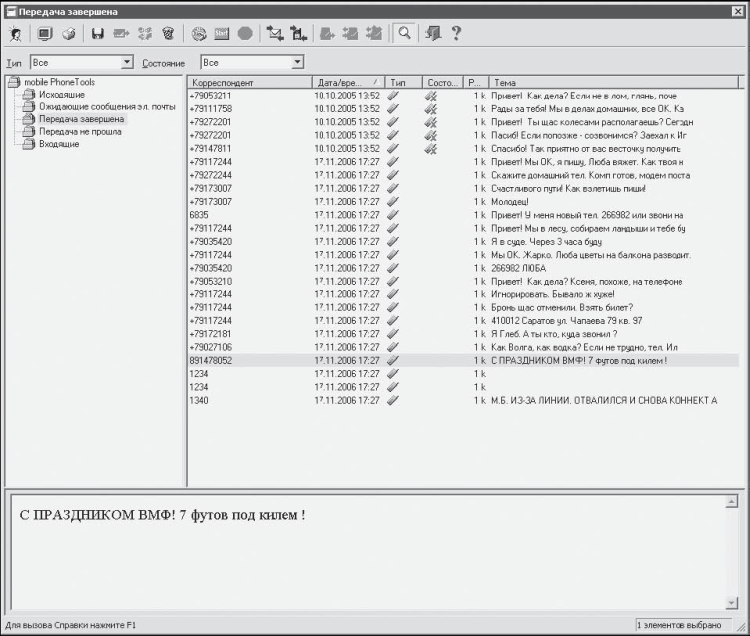
Task: Select message from 6835 in the list
Action: click(463, 215)
